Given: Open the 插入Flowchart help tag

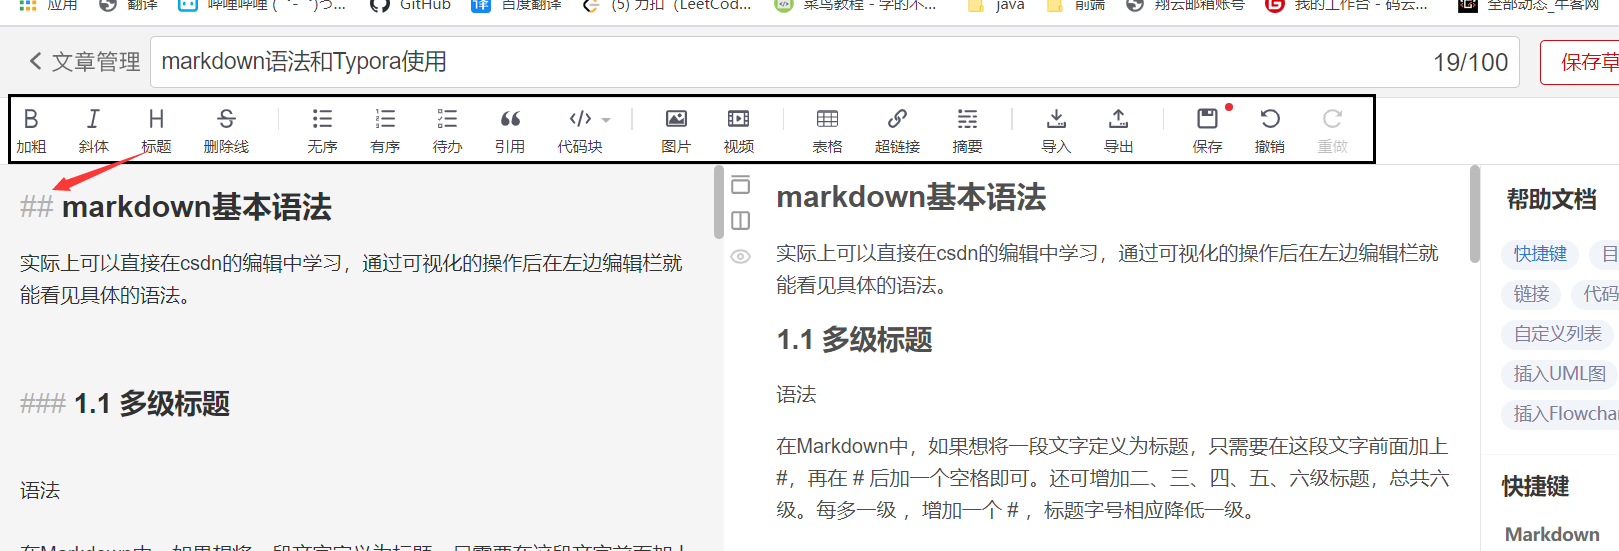Looking at the screenshot, I should point(1560,414).
